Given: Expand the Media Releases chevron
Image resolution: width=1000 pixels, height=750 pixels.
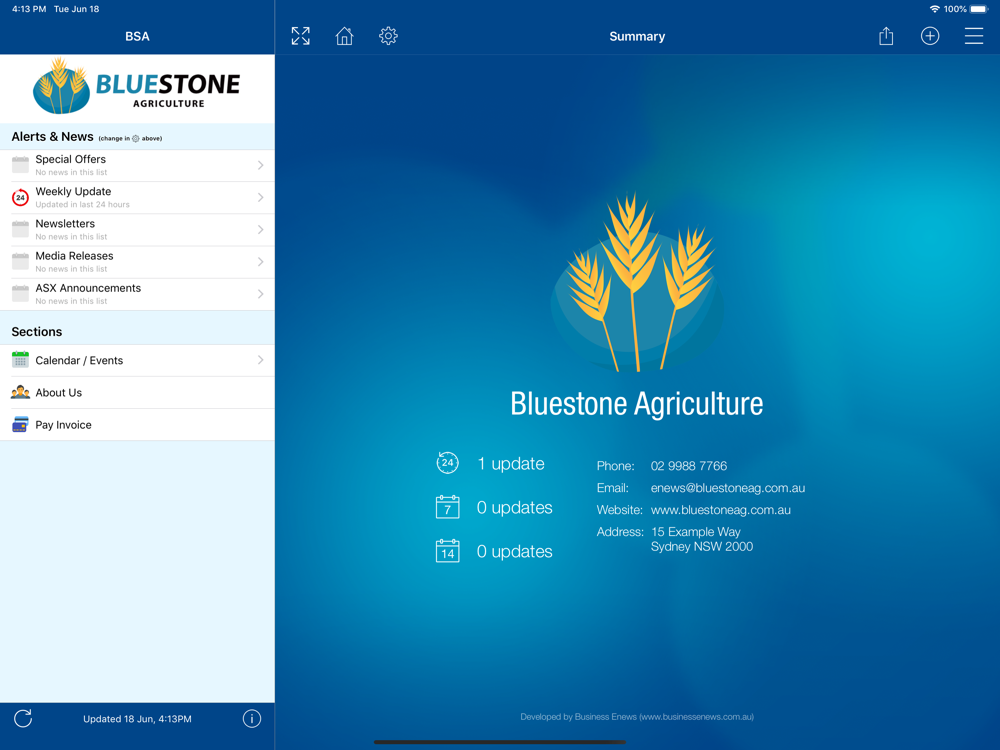Looking at the screenshot, I should click(x=260, y=262).
